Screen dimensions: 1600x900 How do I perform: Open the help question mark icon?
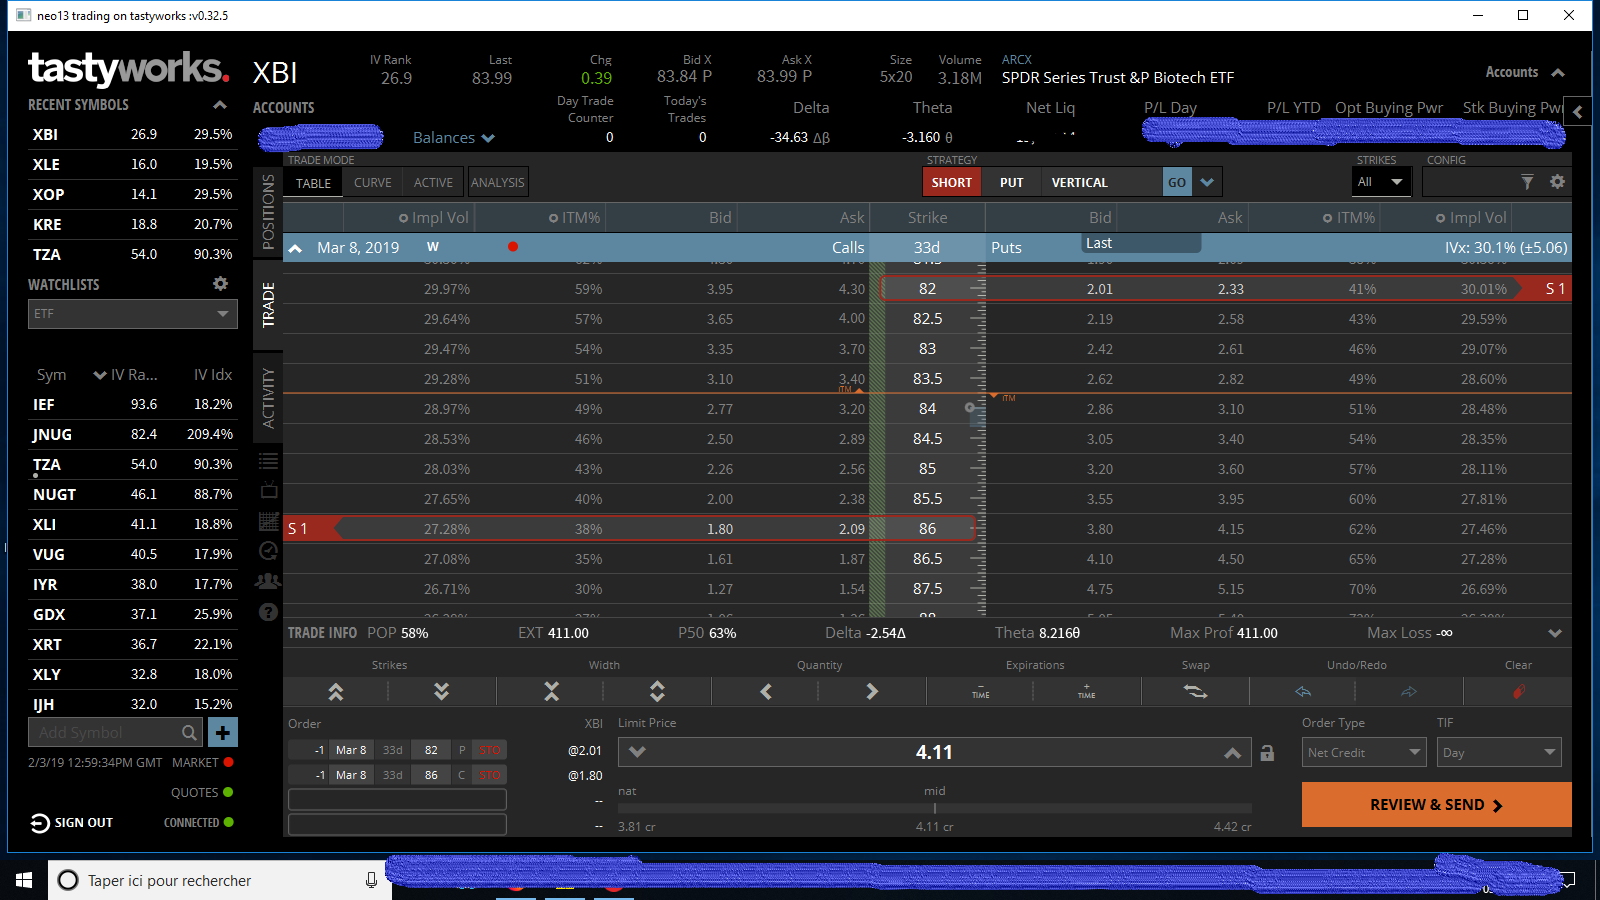[x=268, y=612]
